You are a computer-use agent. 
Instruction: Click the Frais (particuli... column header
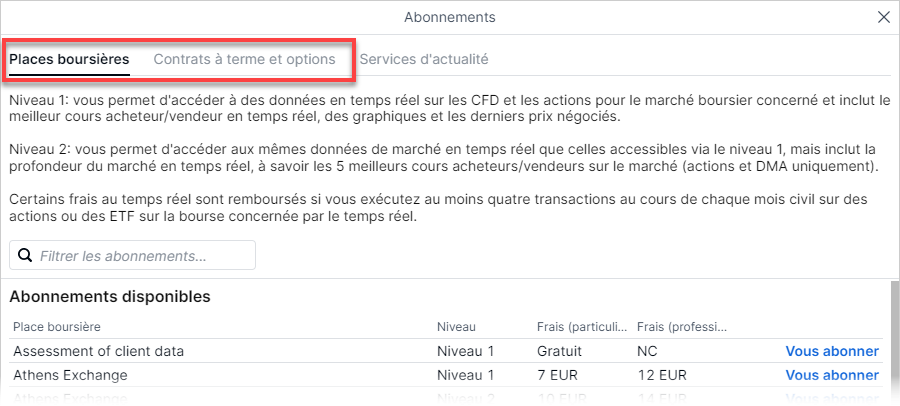[x=582, y=327]
